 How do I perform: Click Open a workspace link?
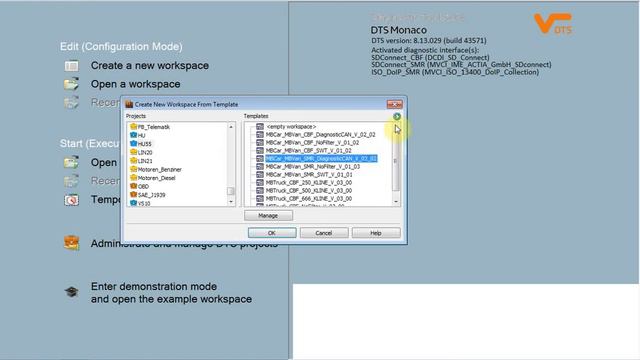pyautogui.click(x=136, y=84)
